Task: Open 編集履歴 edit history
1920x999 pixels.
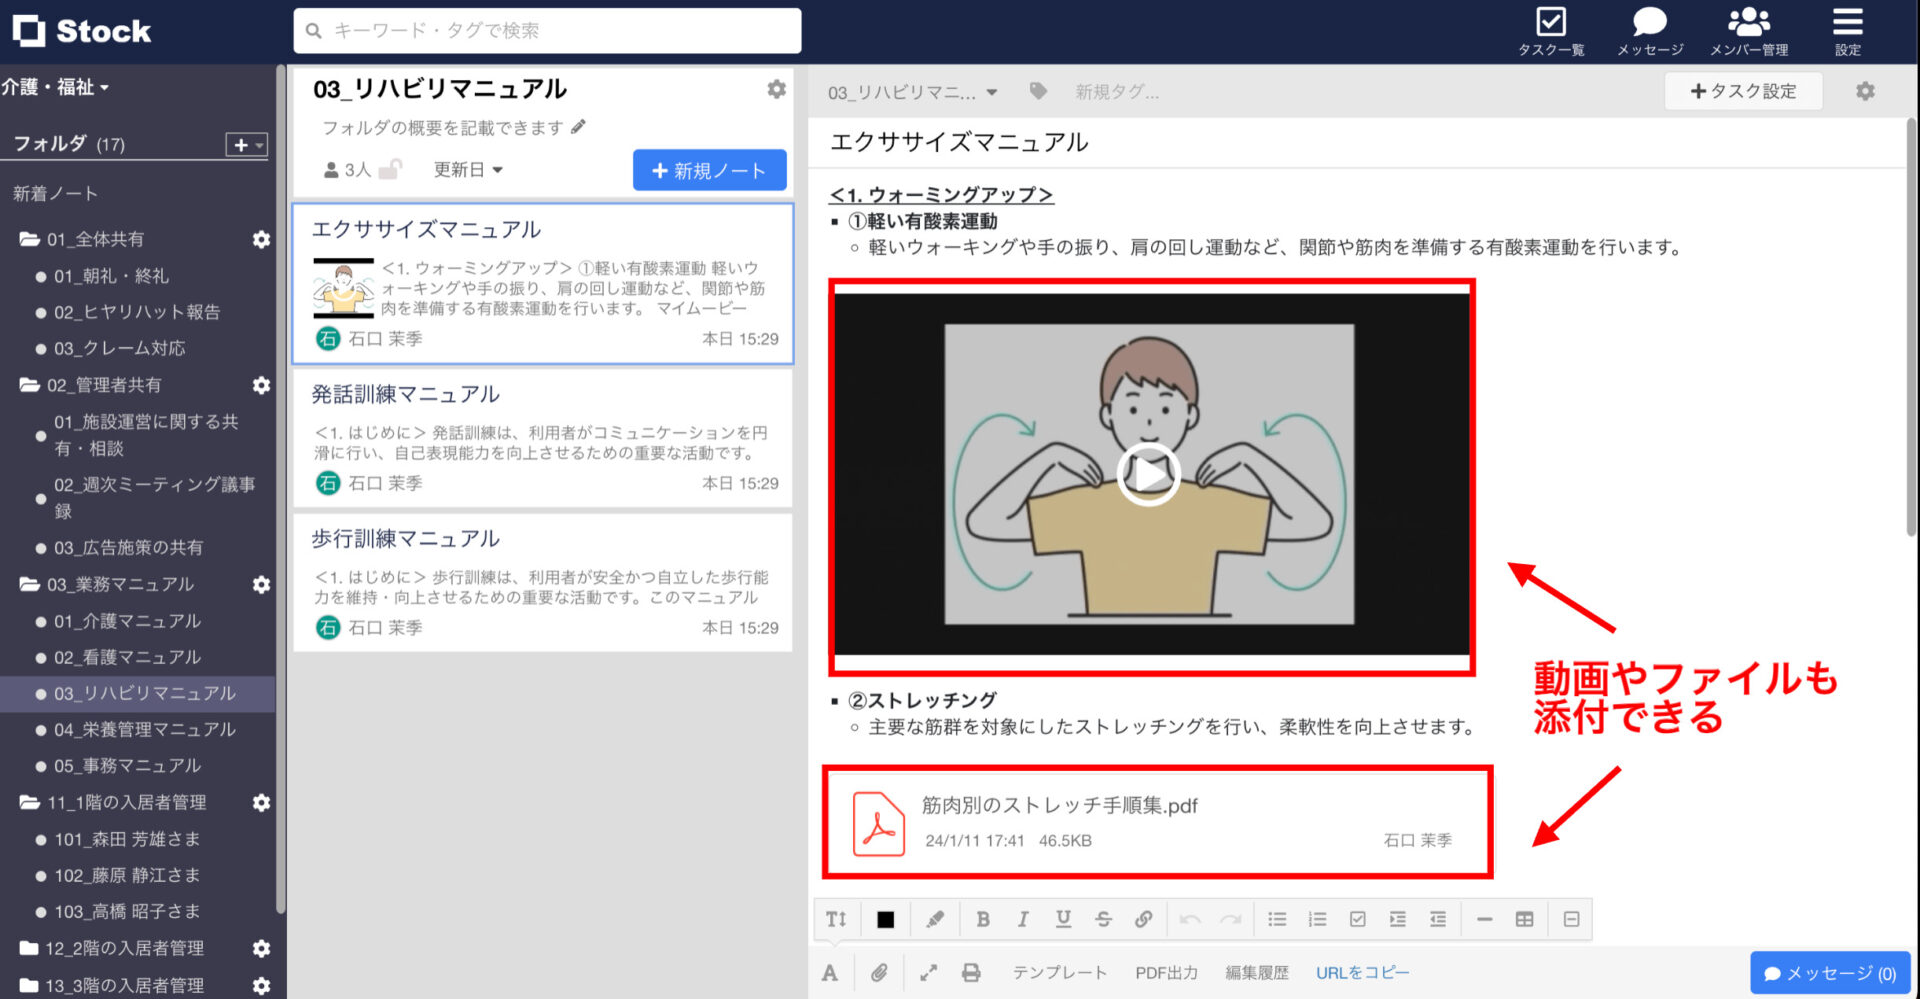Action: point(1257,972)
